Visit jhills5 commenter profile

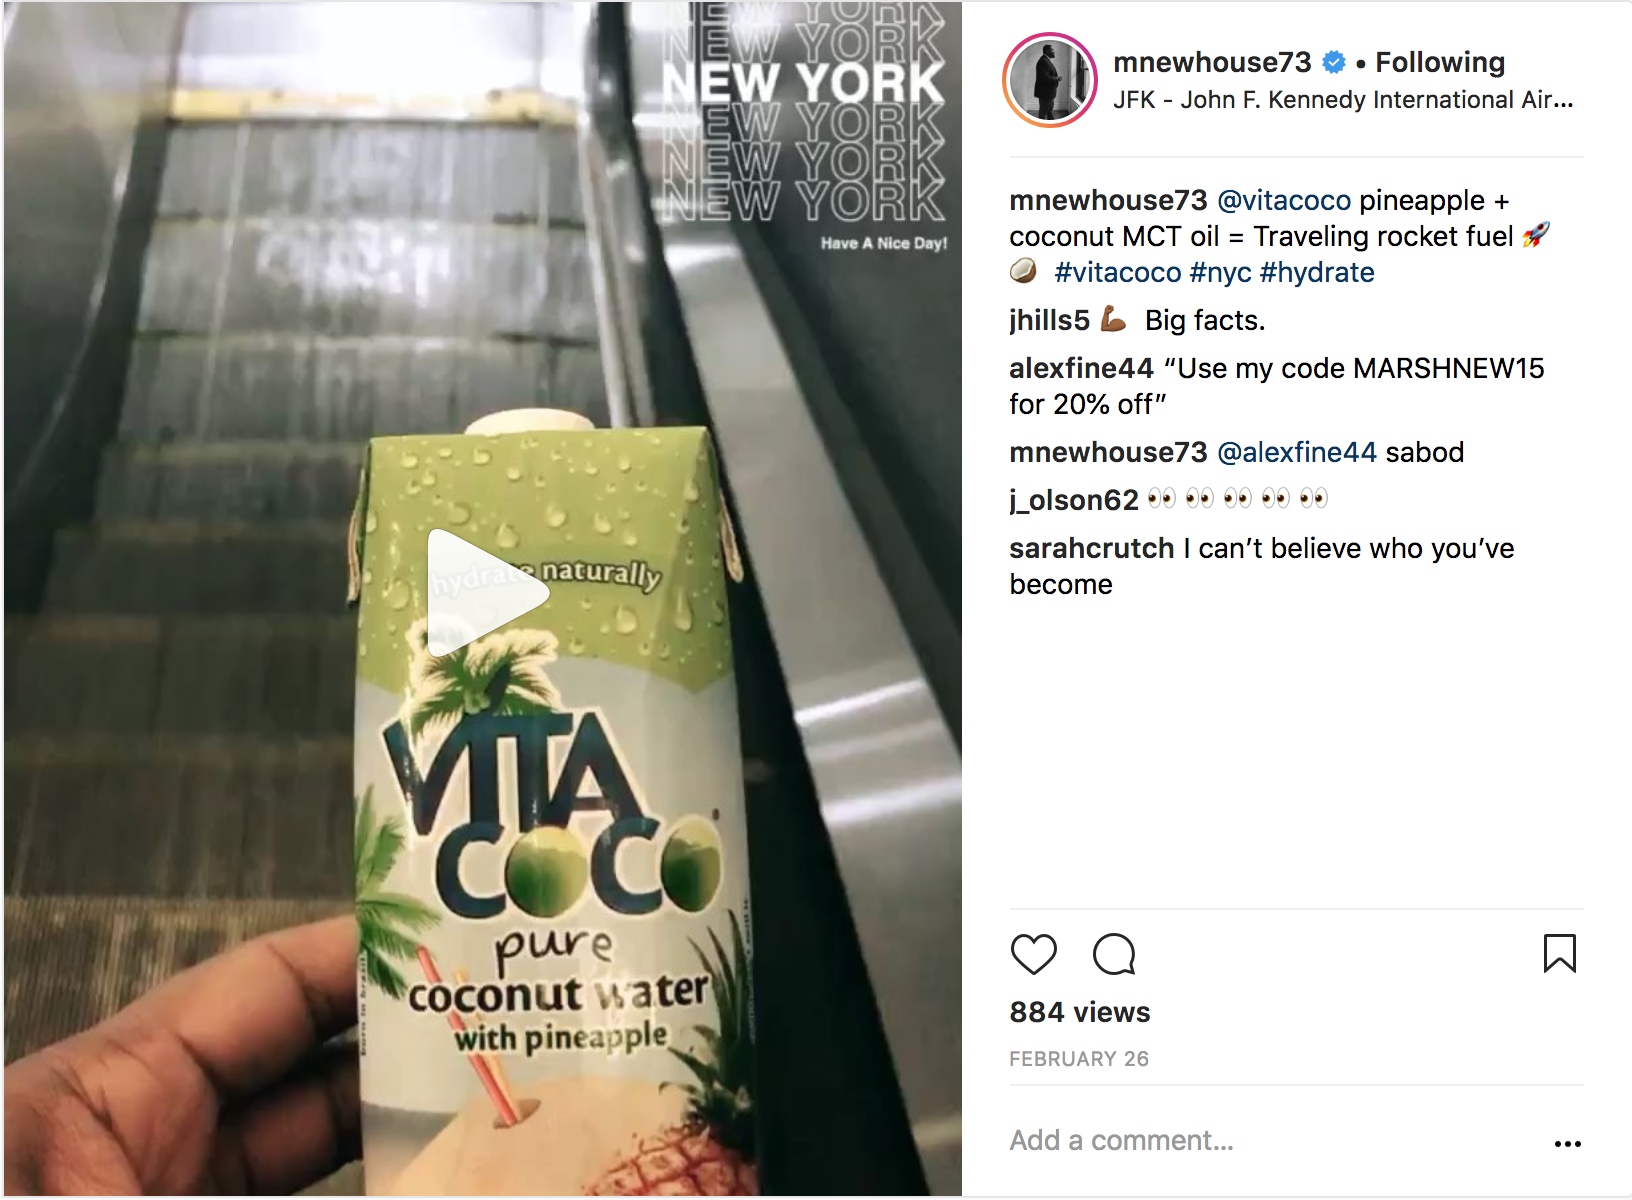[1049, 320]
